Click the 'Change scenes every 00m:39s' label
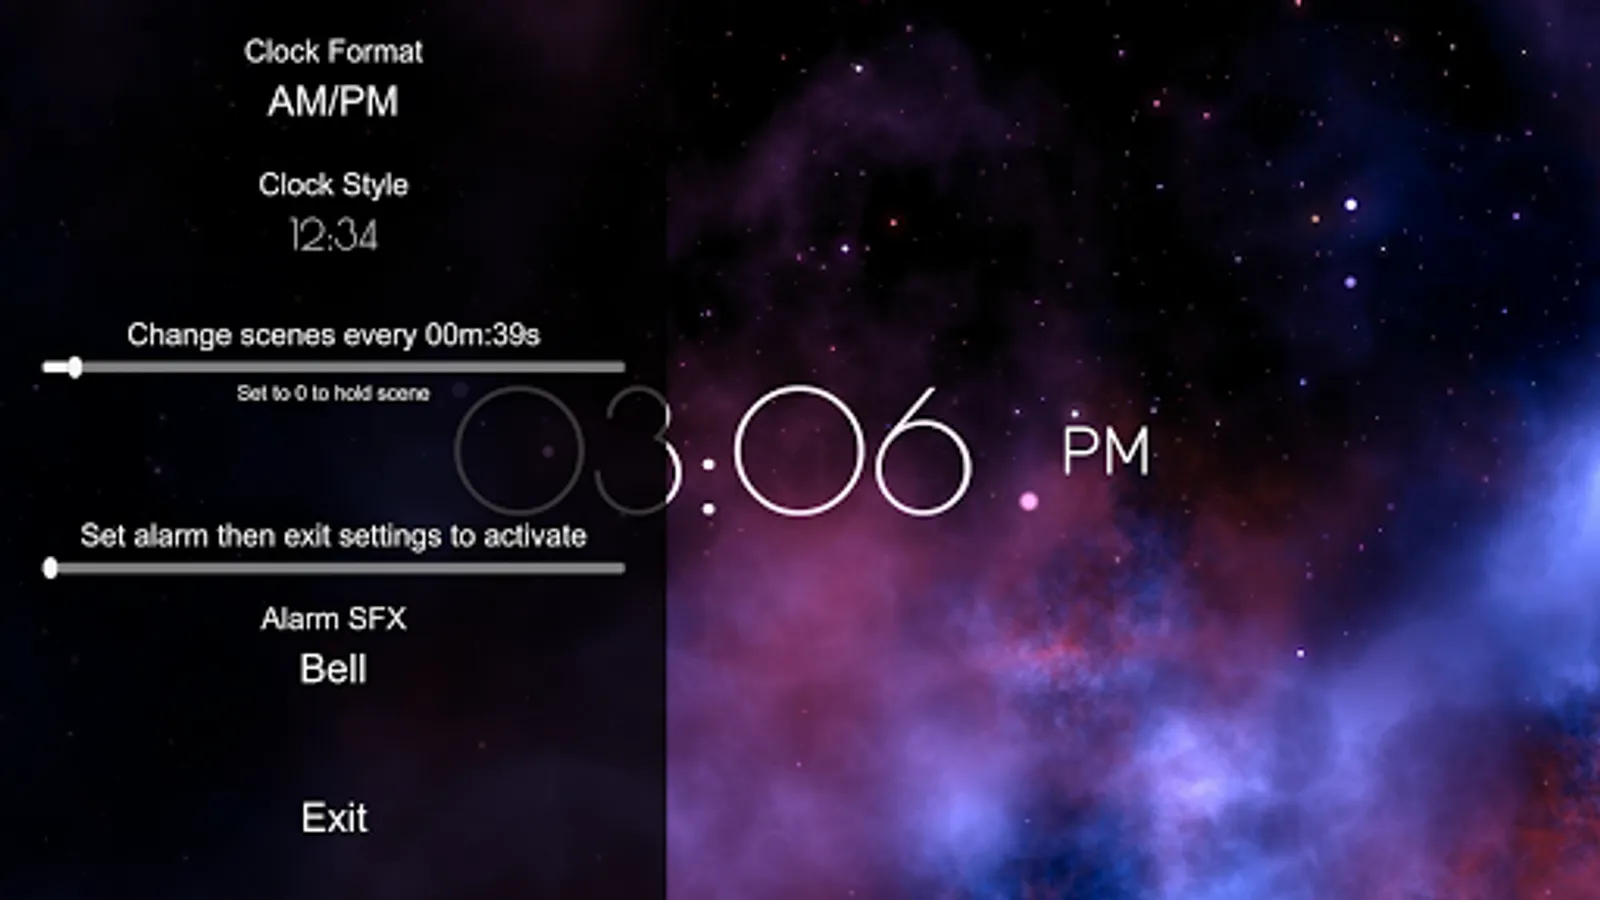The height and width of the screenshot is (900, 1600). [x=333, y=334]
